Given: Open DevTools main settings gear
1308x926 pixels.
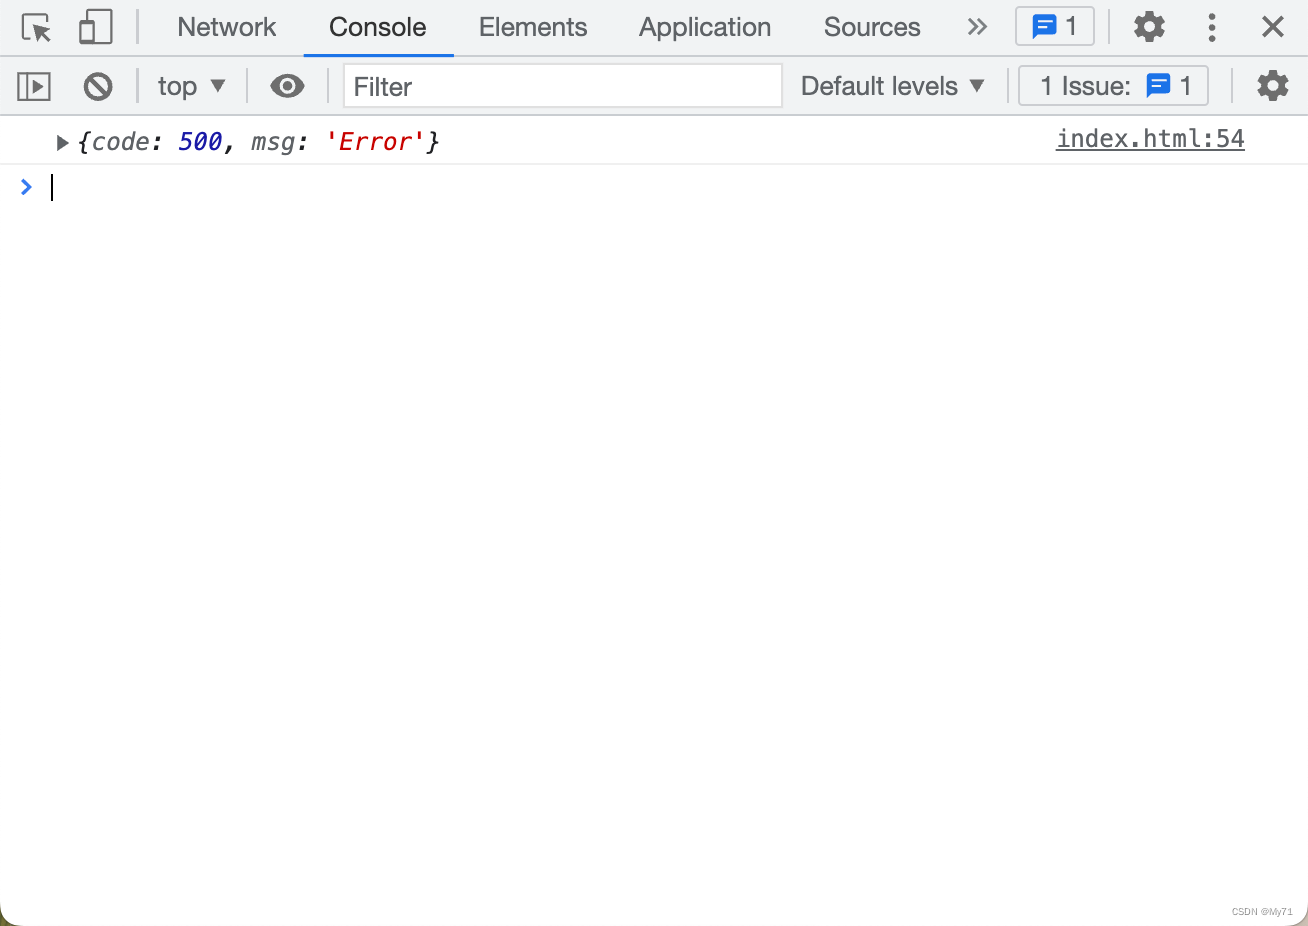Looking at the screenshot, I should (1149, 27).
